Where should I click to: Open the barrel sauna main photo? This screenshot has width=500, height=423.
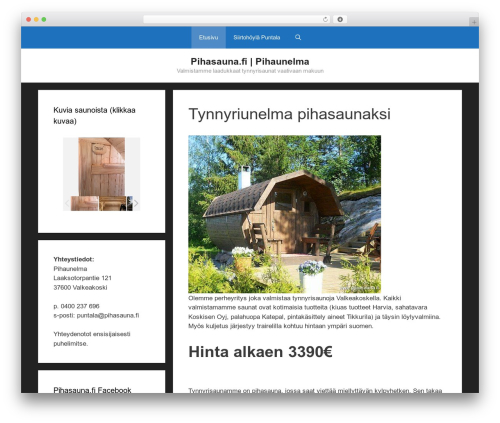tap(284, 214)
